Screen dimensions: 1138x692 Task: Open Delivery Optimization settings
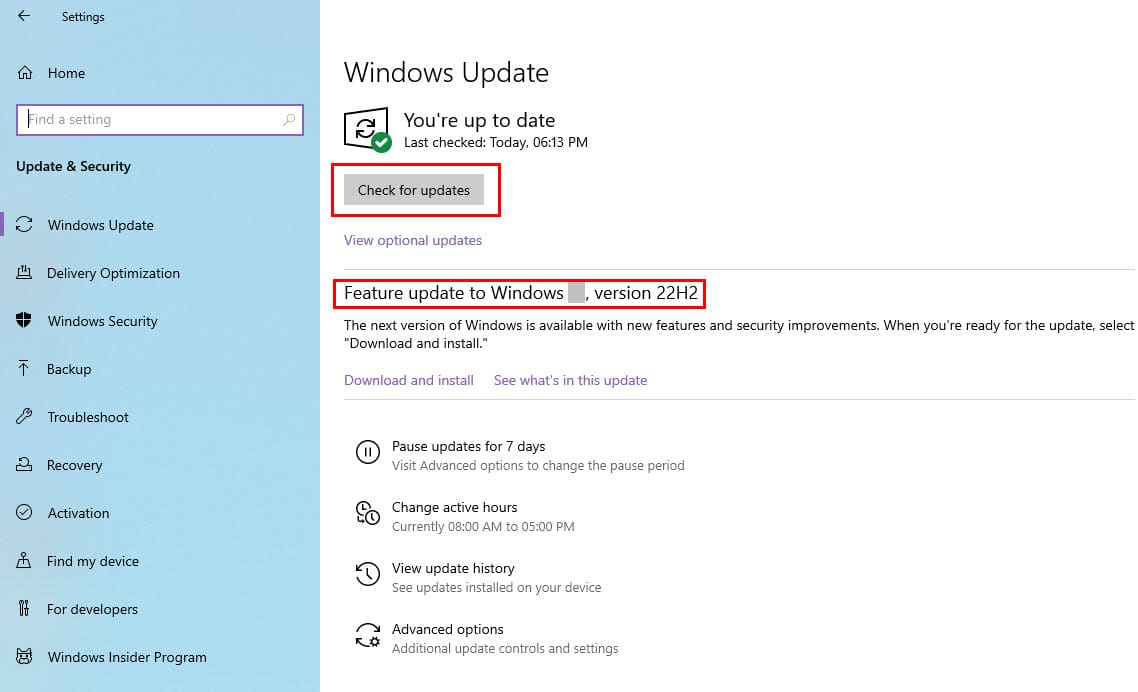click(113, 273)
